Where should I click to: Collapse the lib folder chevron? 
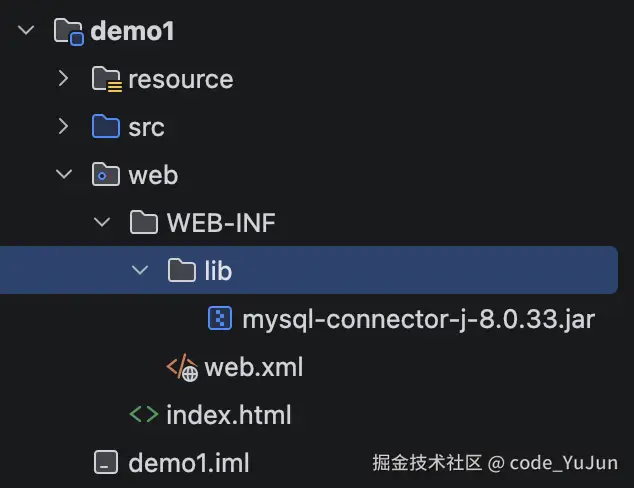tap(140, 270)
